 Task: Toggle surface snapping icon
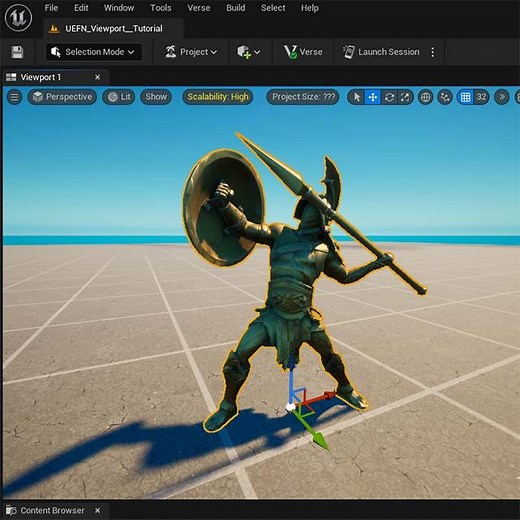point(445,97)
